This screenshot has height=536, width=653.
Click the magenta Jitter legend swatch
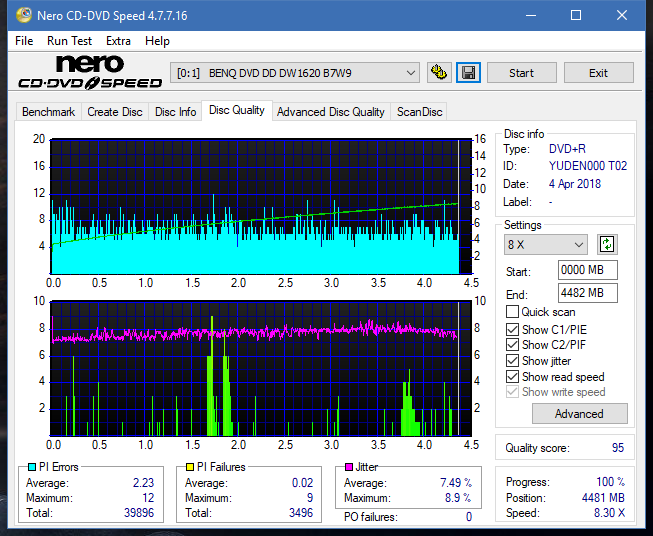coord(349,467)
